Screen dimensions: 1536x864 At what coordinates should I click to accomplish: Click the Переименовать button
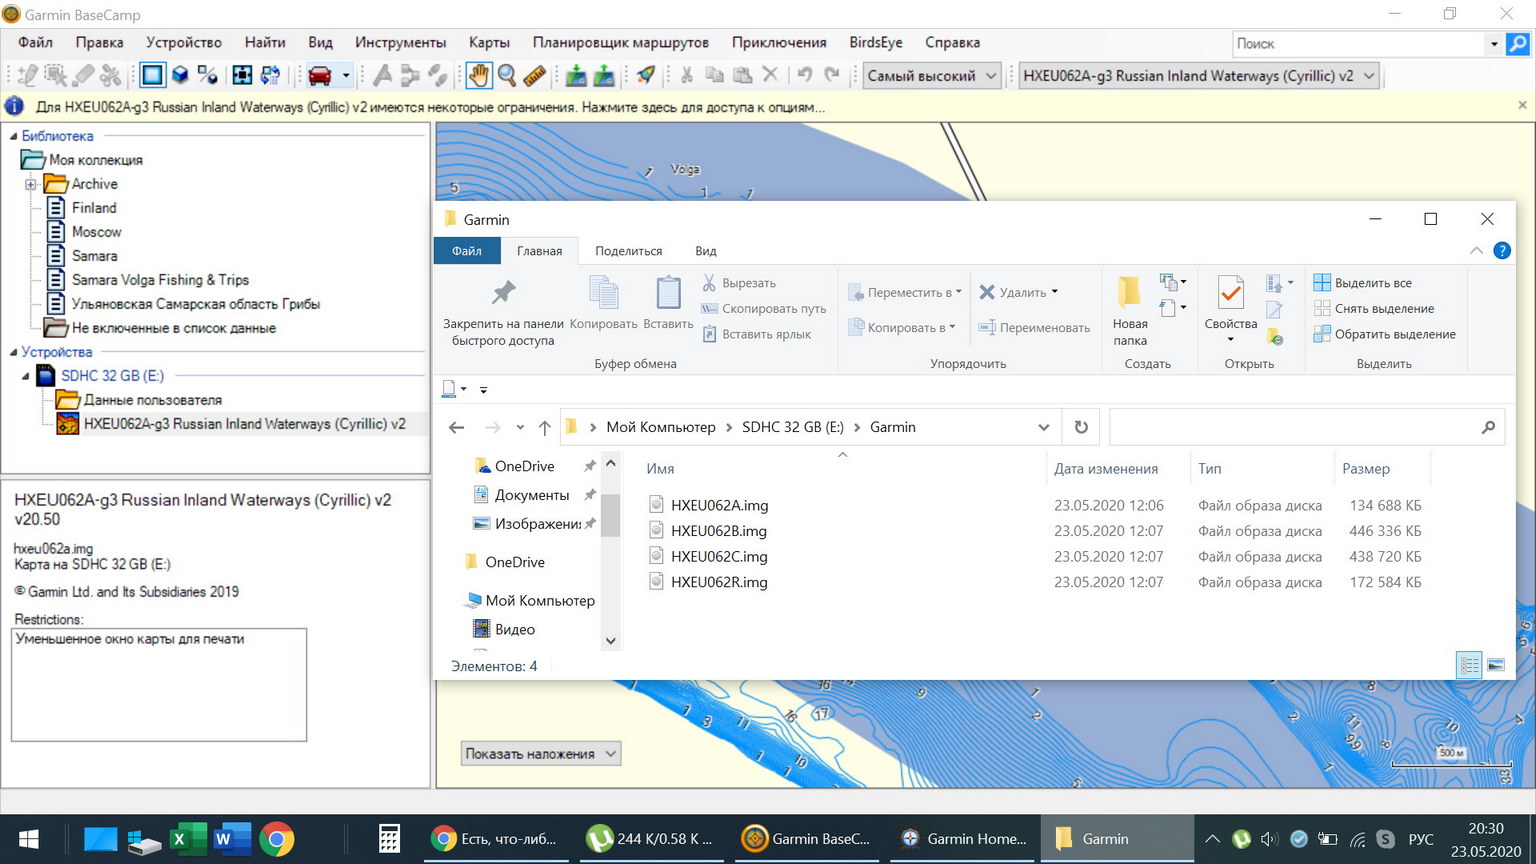[x=1033, y=327]
